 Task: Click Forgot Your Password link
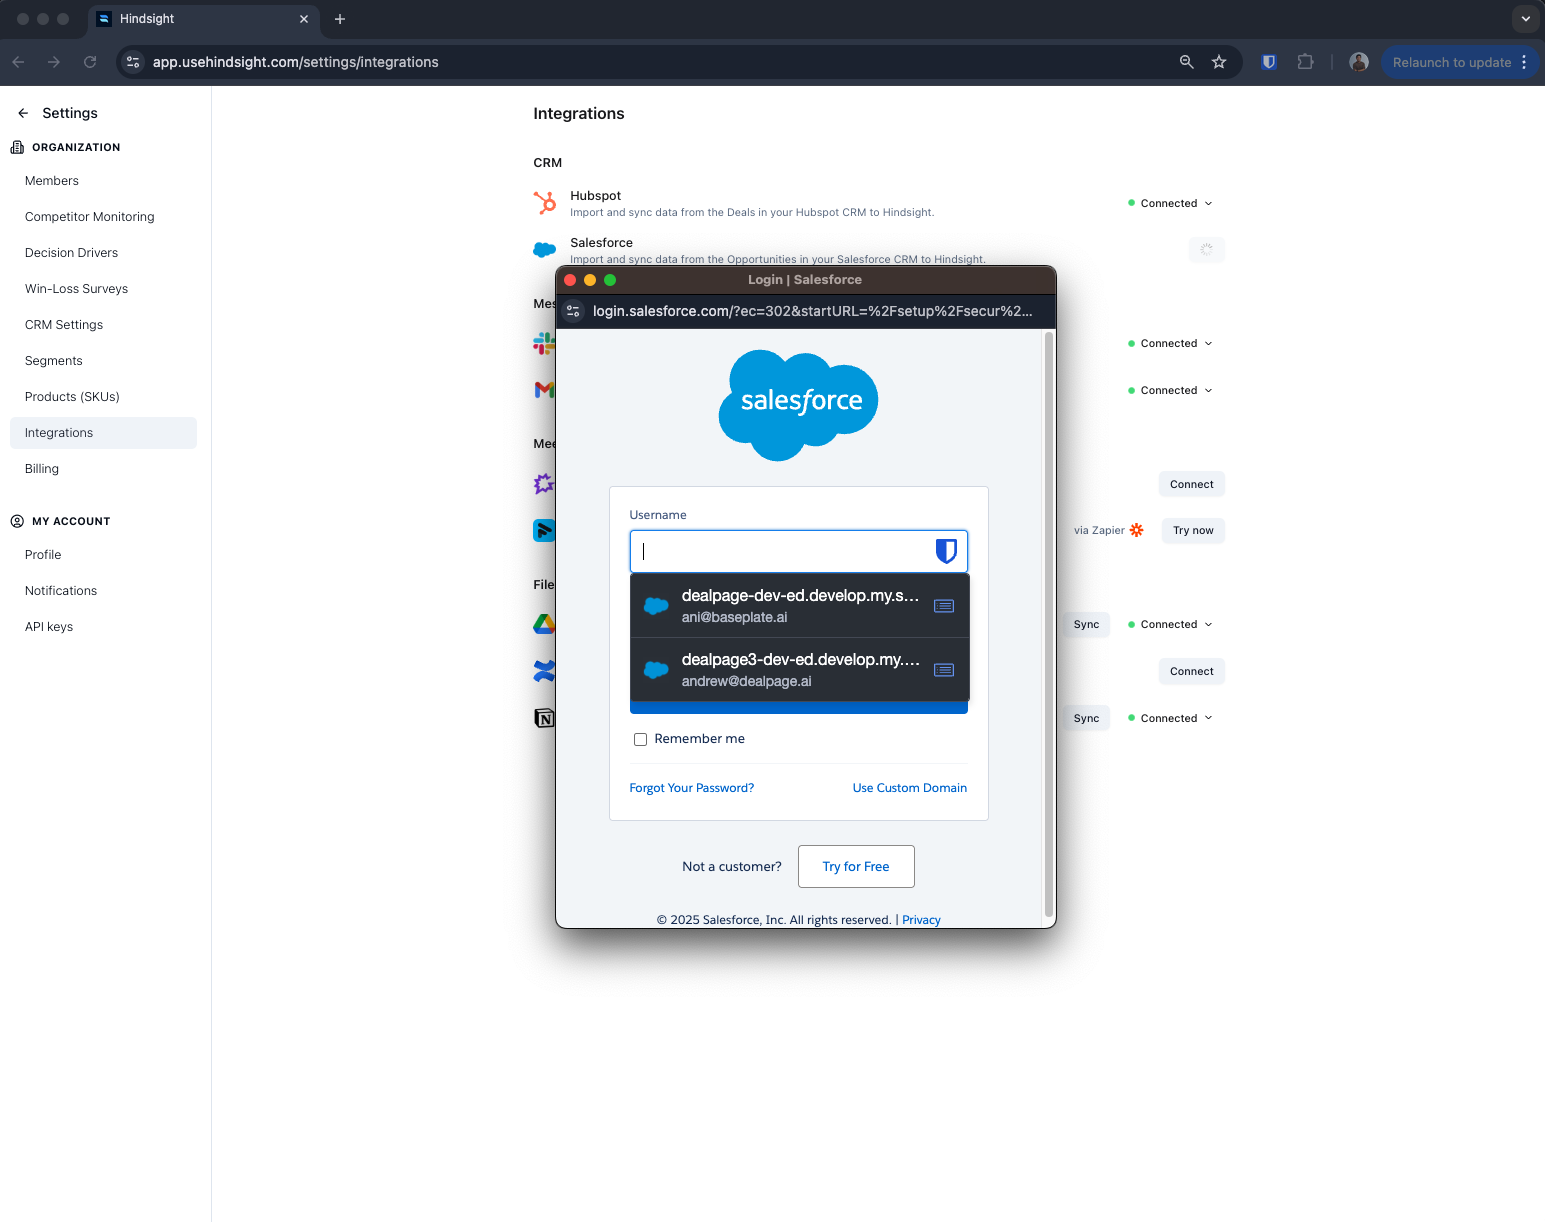[x=692, y=788]
